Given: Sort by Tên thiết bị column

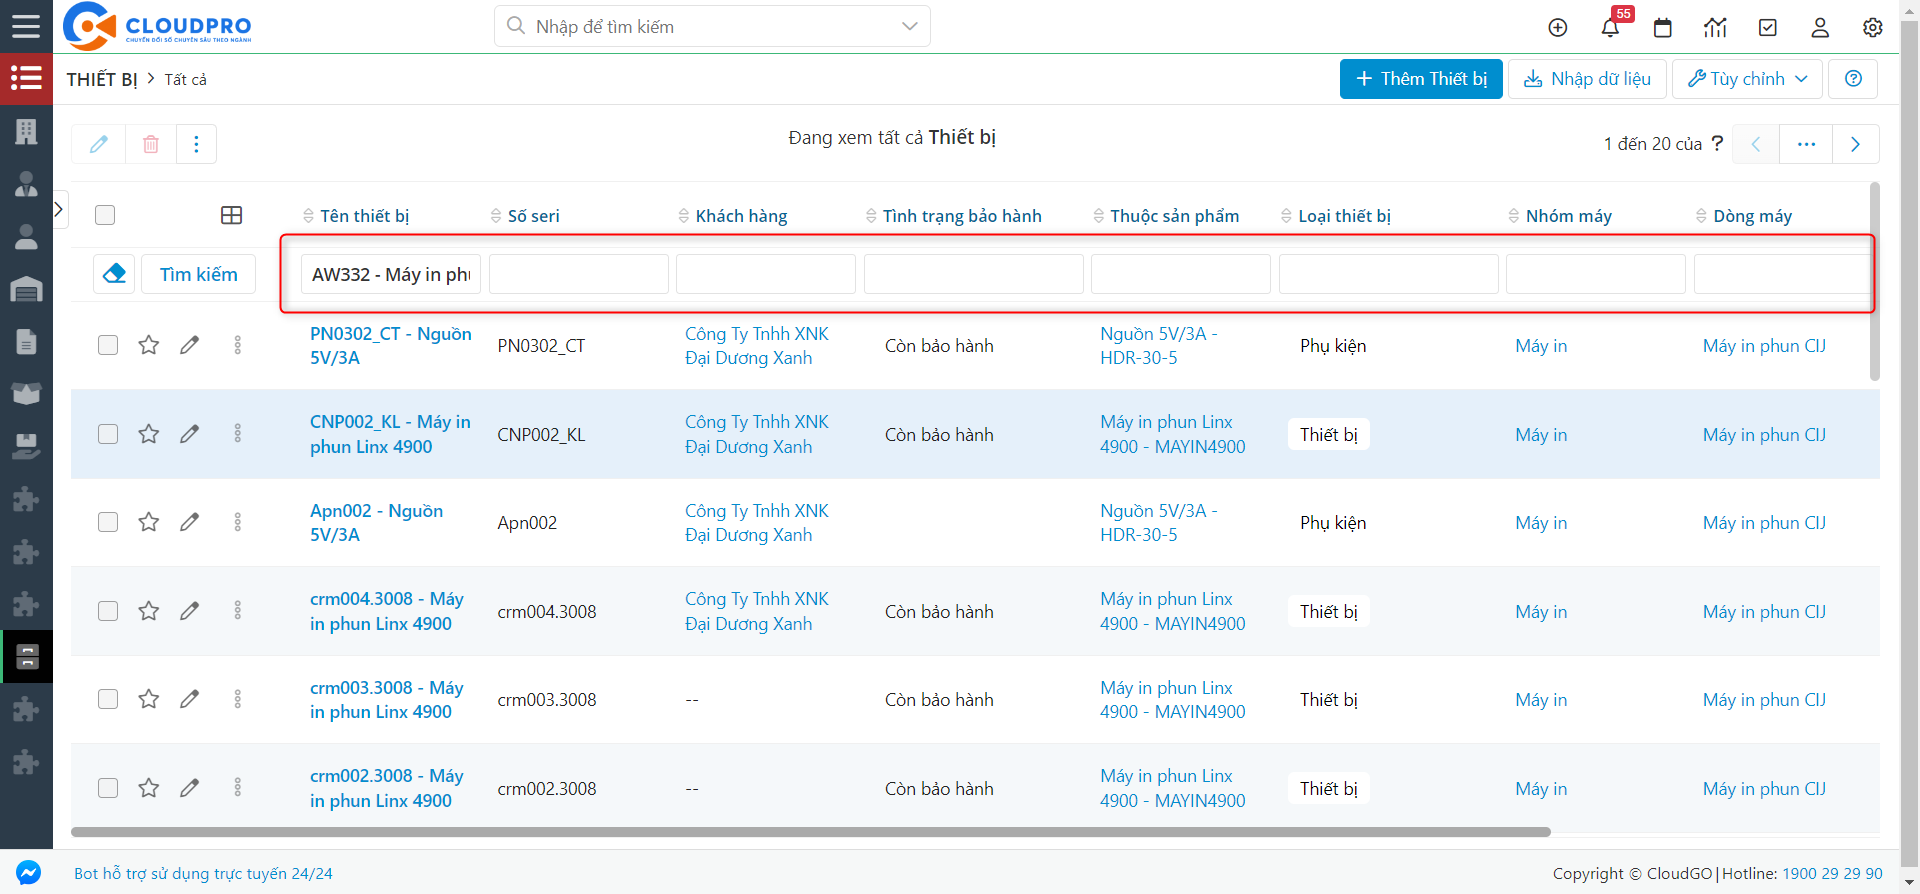Looking at the screenshot, I should (x=356, y=216).
